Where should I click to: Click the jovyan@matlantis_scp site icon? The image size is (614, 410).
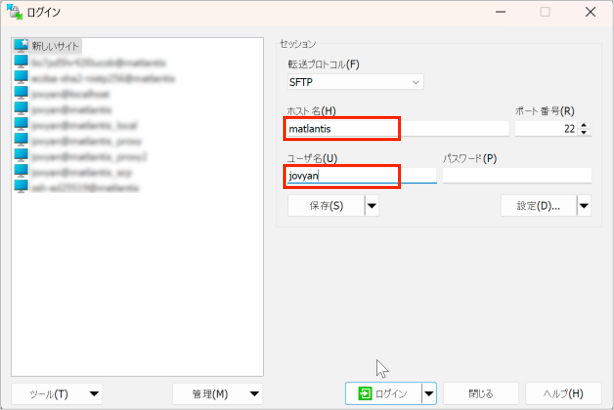[21, 171]
